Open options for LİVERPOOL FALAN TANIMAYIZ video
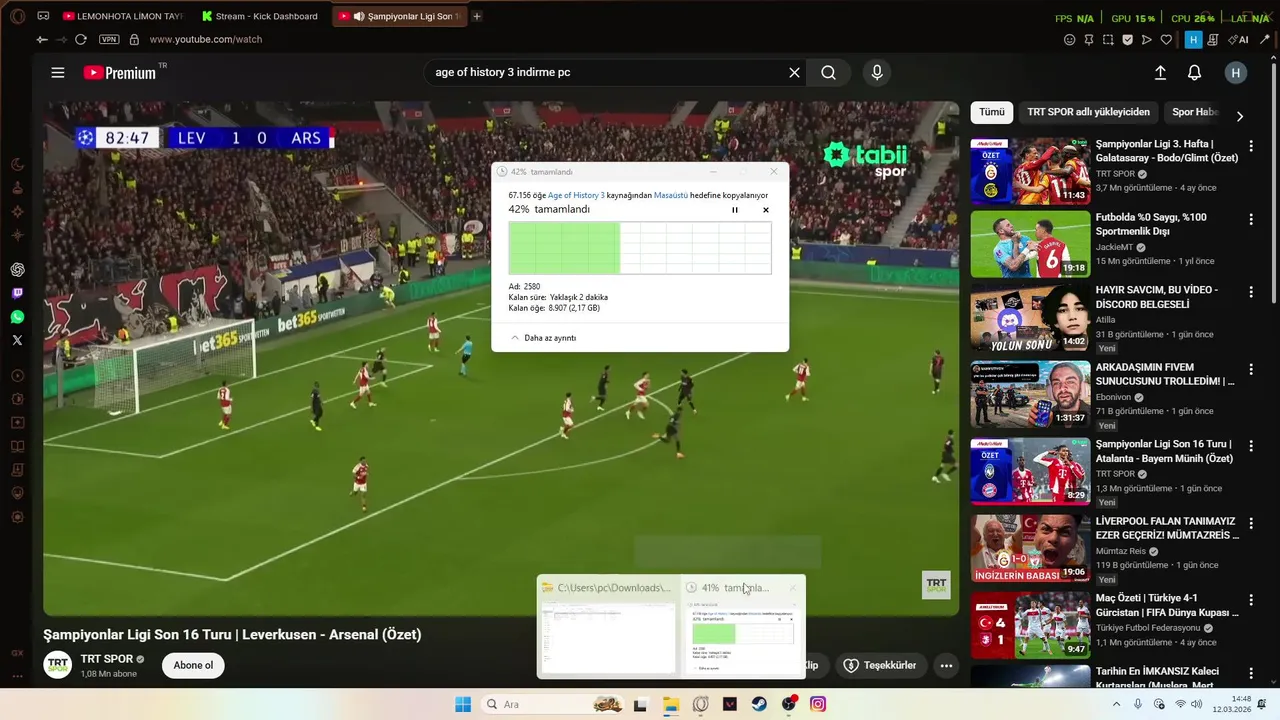The width and height of the screenshot is (1280, 720). 1250,523
